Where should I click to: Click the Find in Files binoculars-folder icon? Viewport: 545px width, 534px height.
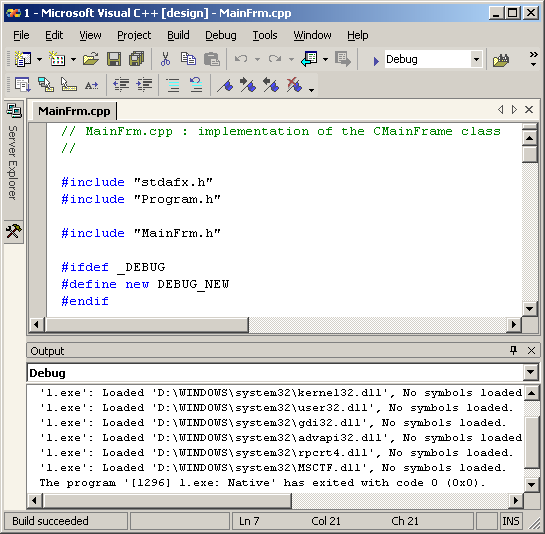point(501,60)
